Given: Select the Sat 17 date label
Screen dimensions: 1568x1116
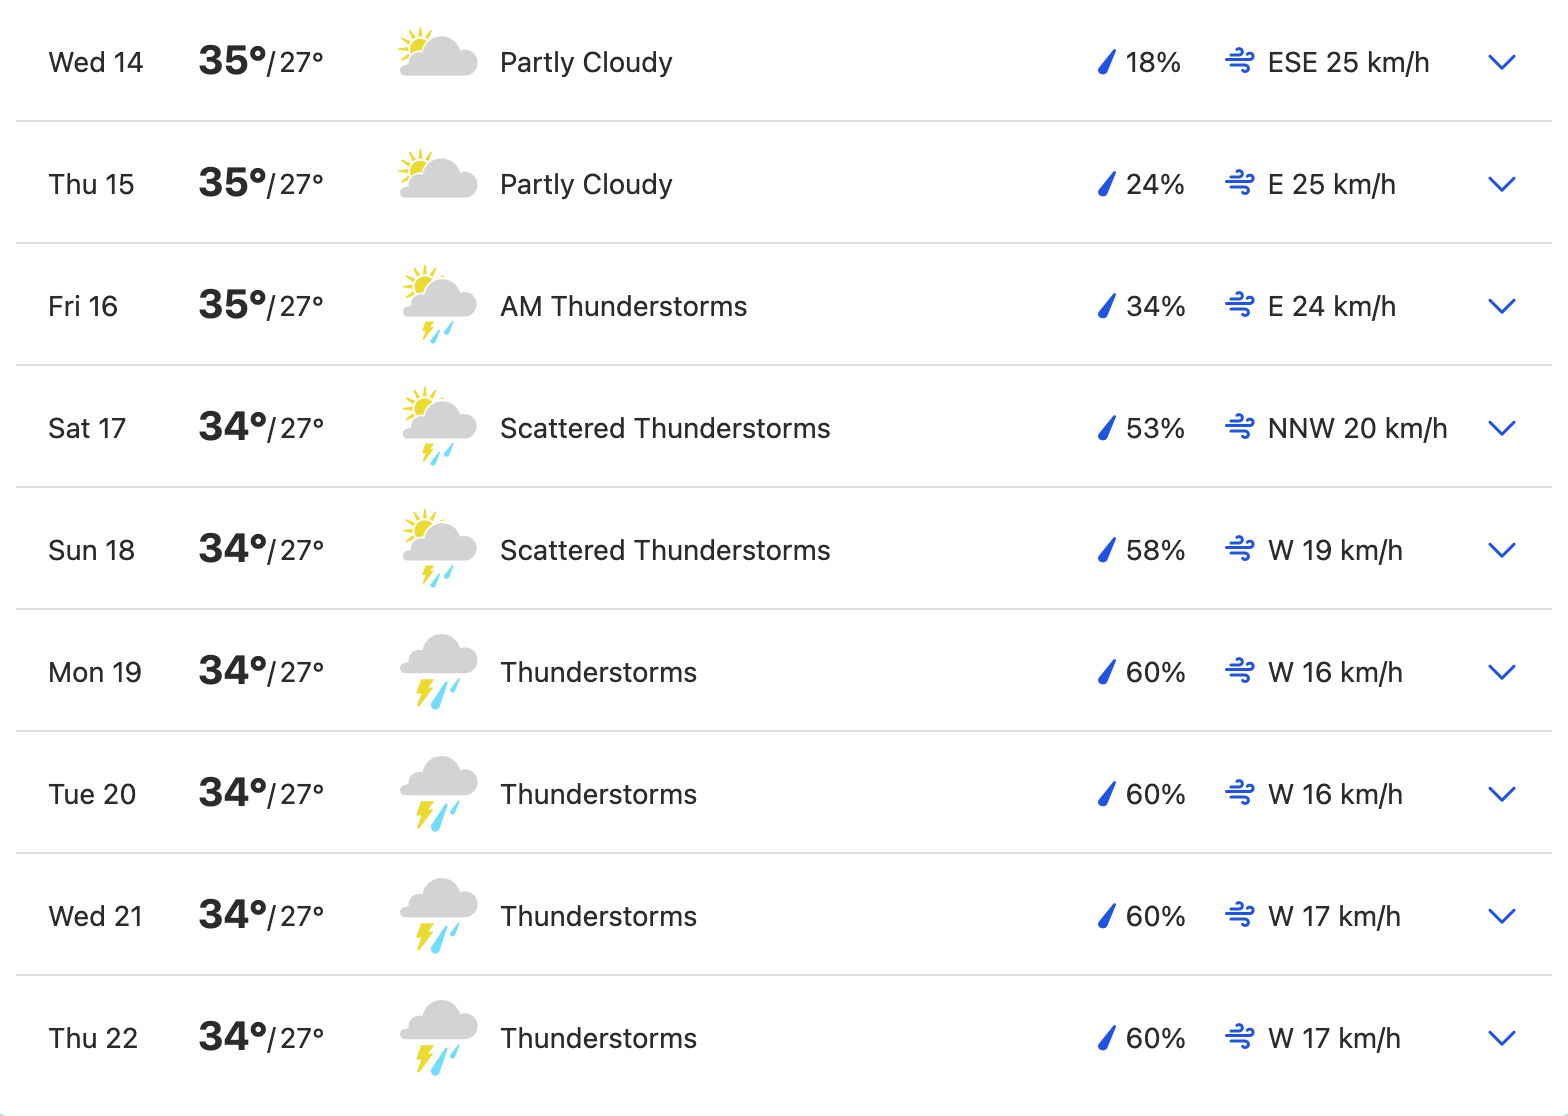Looking at the screenshot, I should [87, 428].
